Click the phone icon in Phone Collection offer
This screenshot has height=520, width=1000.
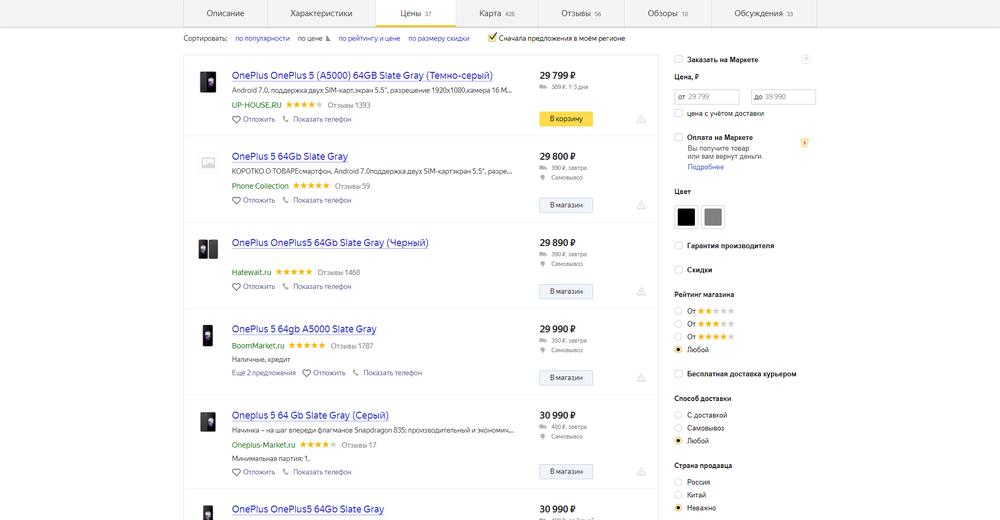pyautogui.click(x=286, y=200)
